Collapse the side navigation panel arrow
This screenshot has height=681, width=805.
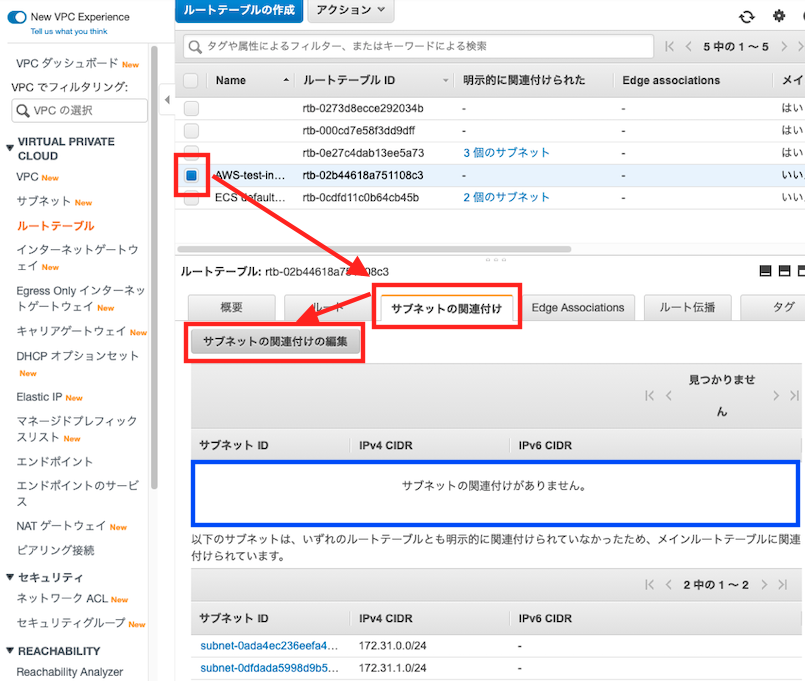click(167, 100)
